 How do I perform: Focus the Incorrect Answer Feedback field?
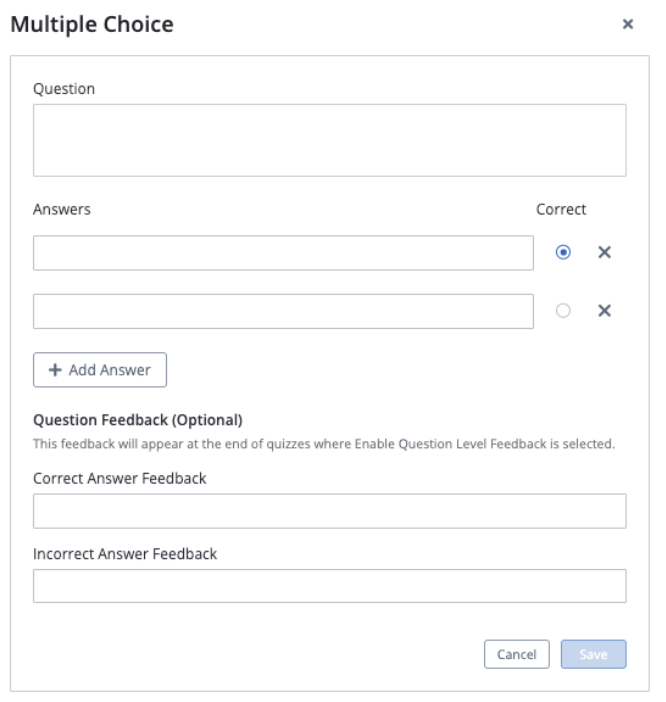(329, 586)
